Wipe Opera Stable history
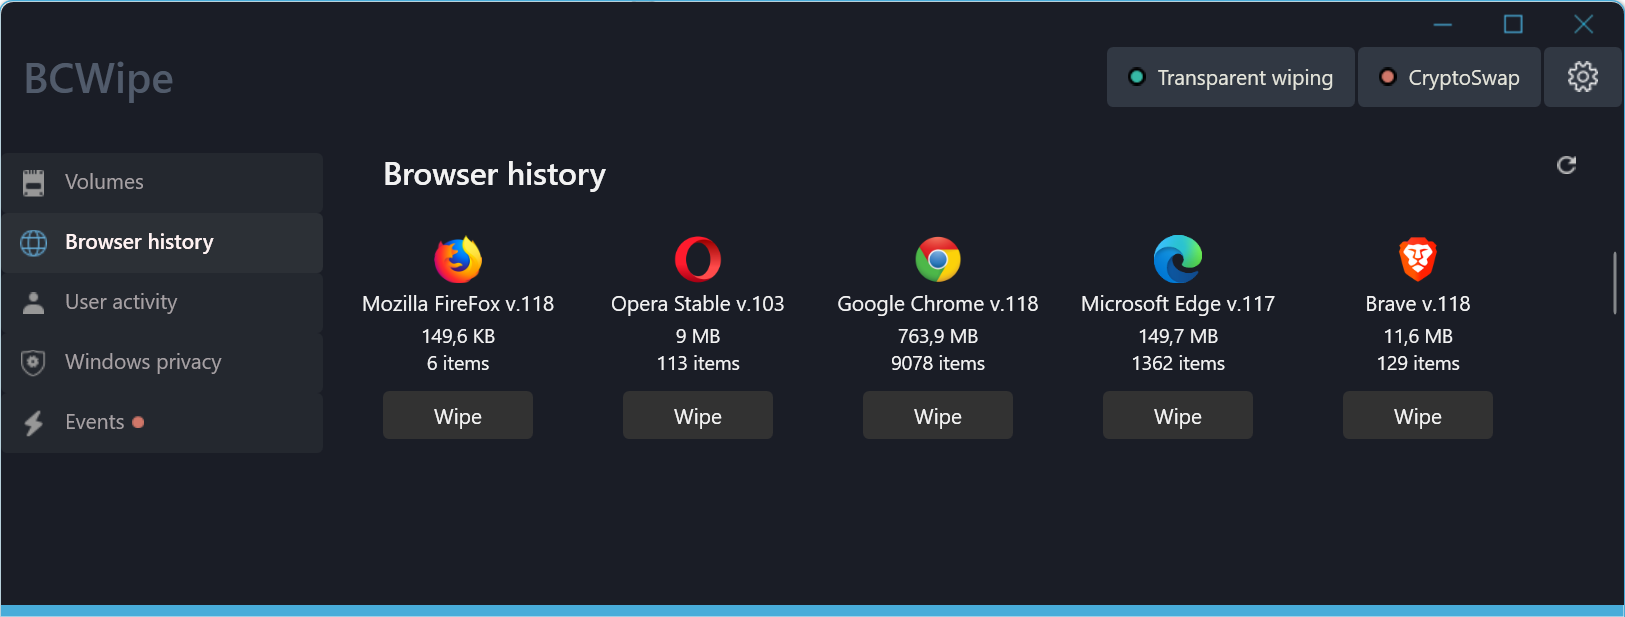 coord(698,415)
